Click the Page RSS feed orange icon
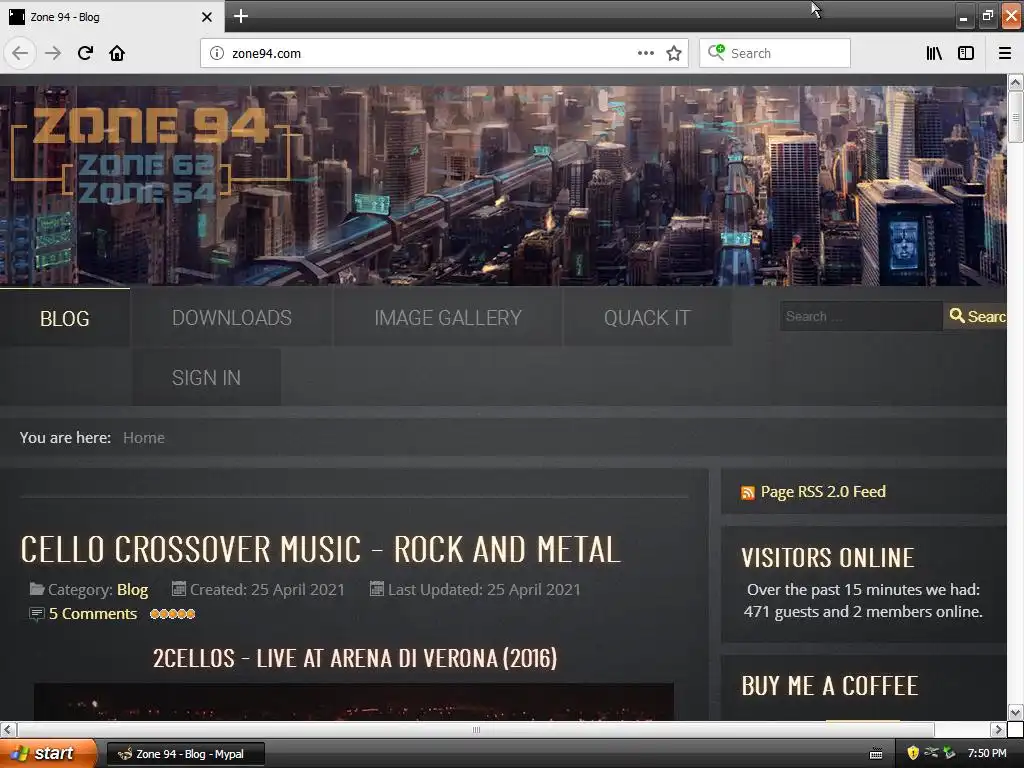The image size is (1024, 768). tap(748, 492)
